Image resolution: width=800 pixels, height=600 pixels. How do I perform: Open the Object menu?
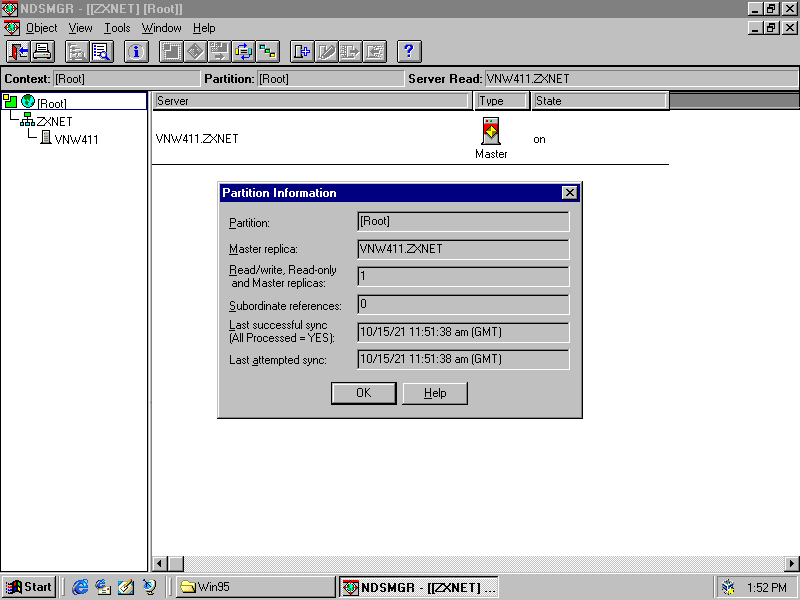(41, 28)
